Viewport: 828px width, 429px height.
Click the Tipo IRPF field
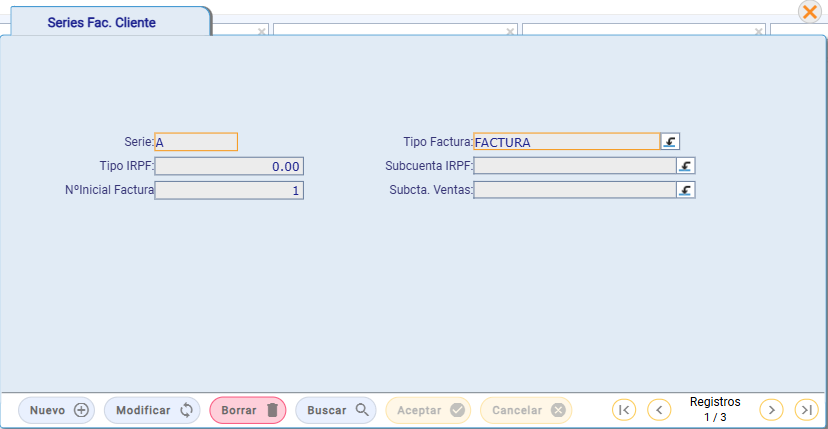point(229,166)
